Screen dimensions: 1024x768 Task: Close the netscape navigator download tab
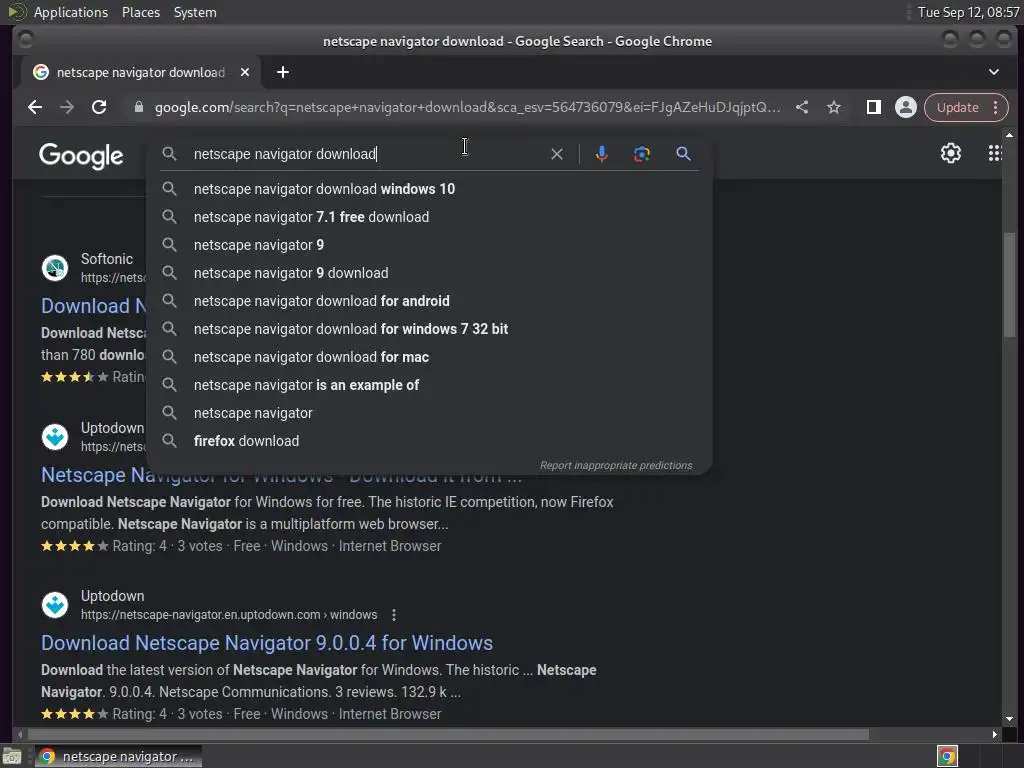click(x=245, y=72)
